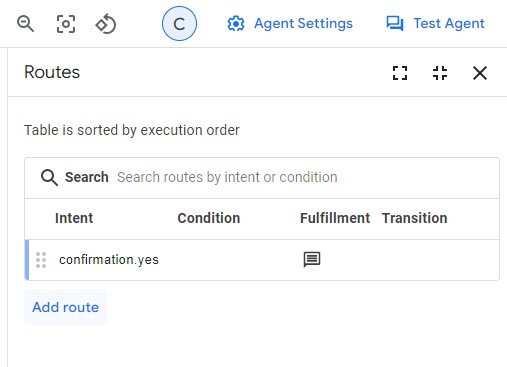
Task: Click the magnifier icon in routes search
Action: (49, 177)
